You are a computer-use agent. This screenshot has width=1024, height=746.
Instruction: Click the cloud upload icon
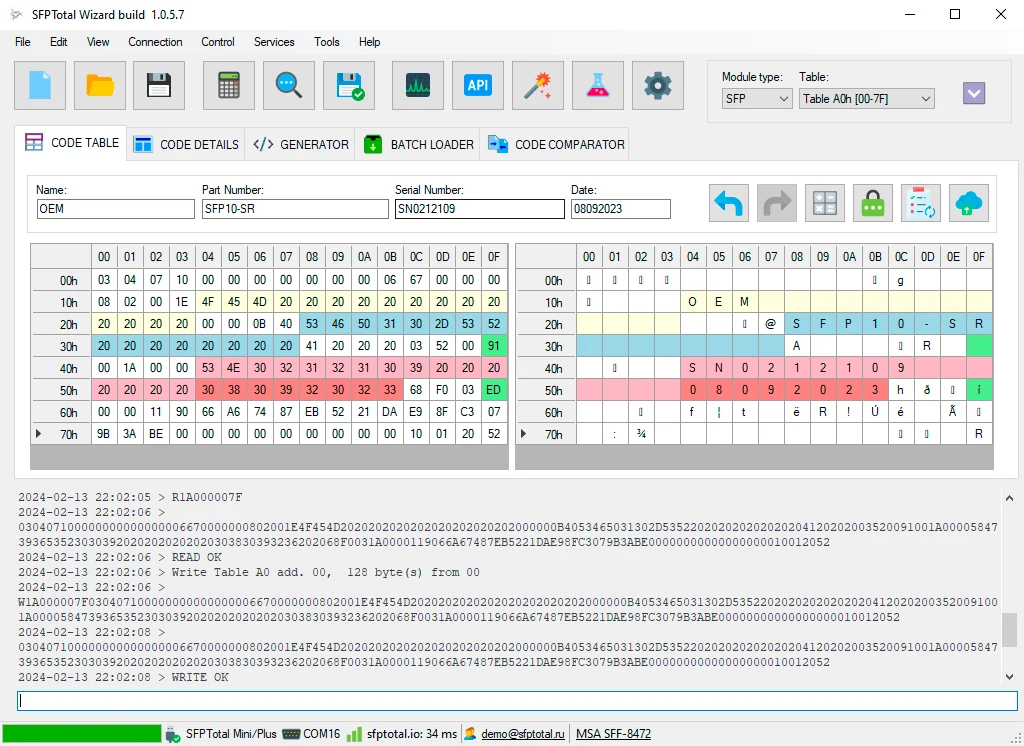tap(969, 203)
